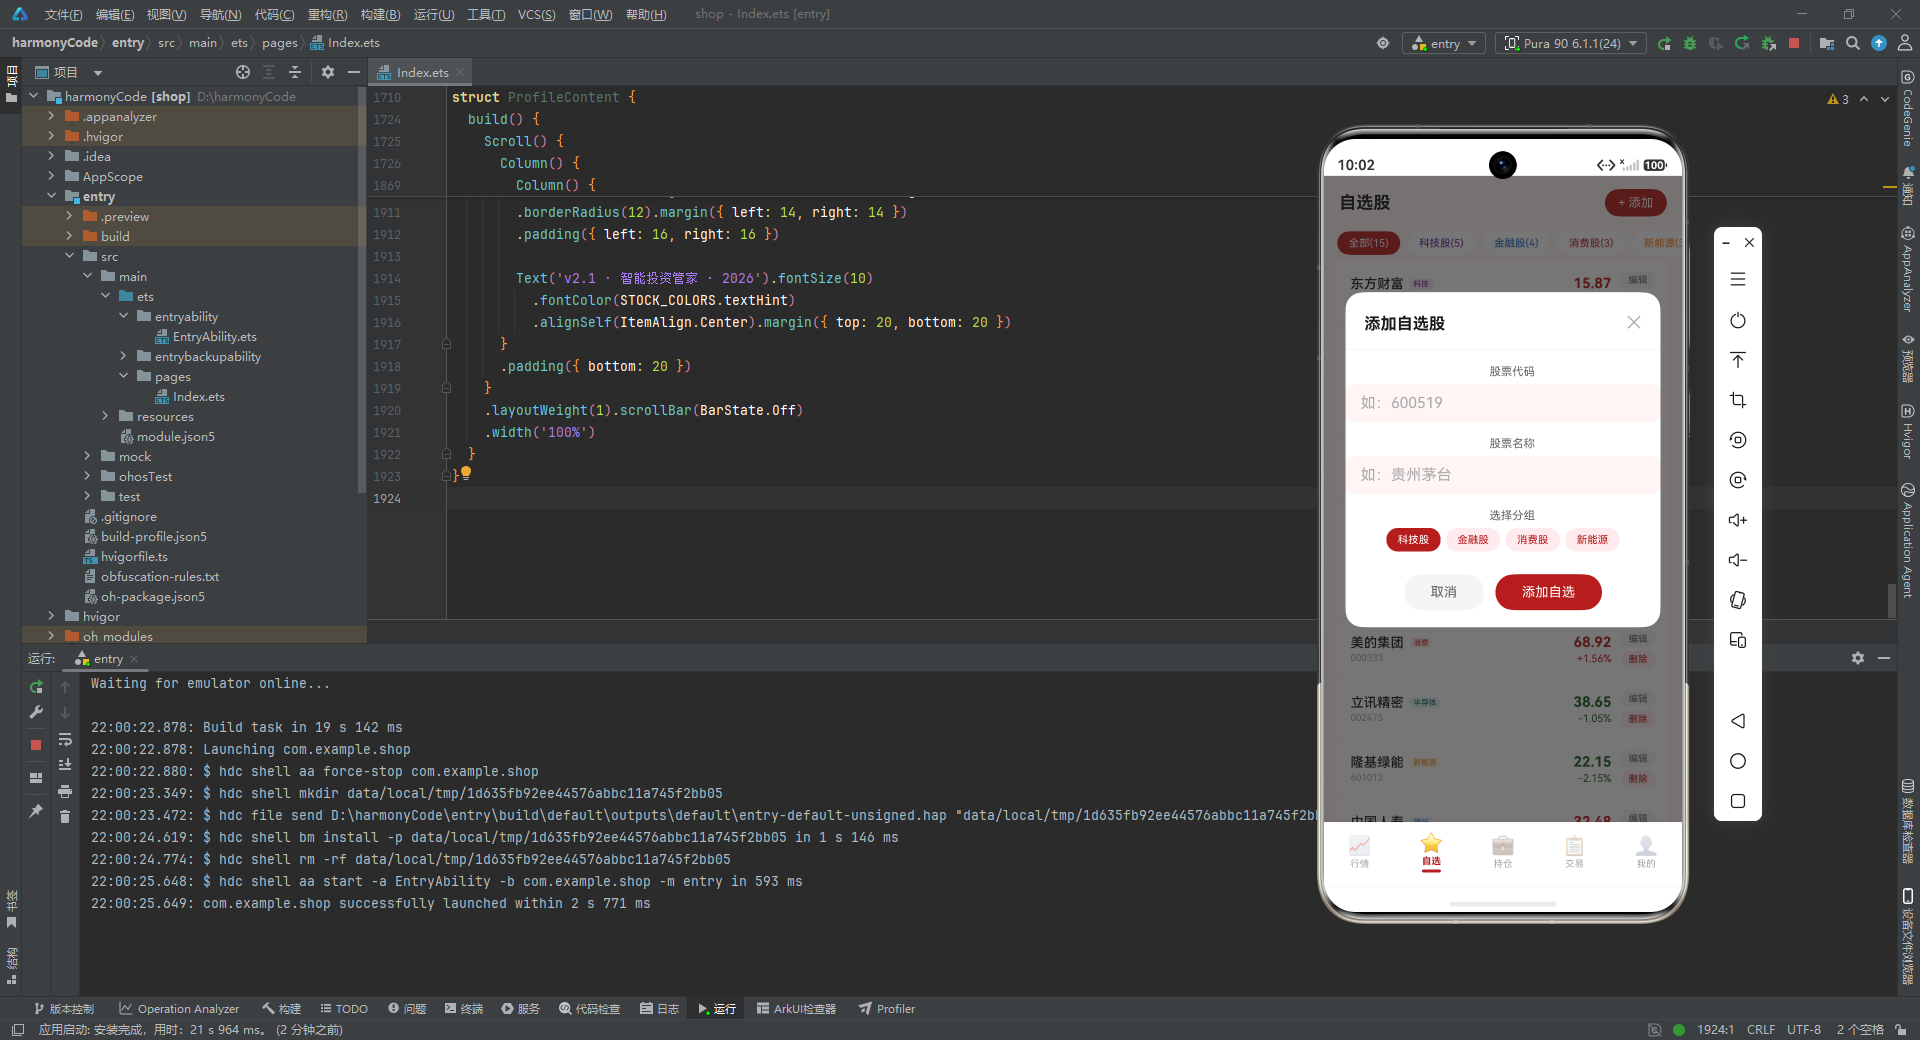Click emulator recent apps square button
Image resolution: width=1920 pixels, height=1040 pixels.
pos(1738,801)
